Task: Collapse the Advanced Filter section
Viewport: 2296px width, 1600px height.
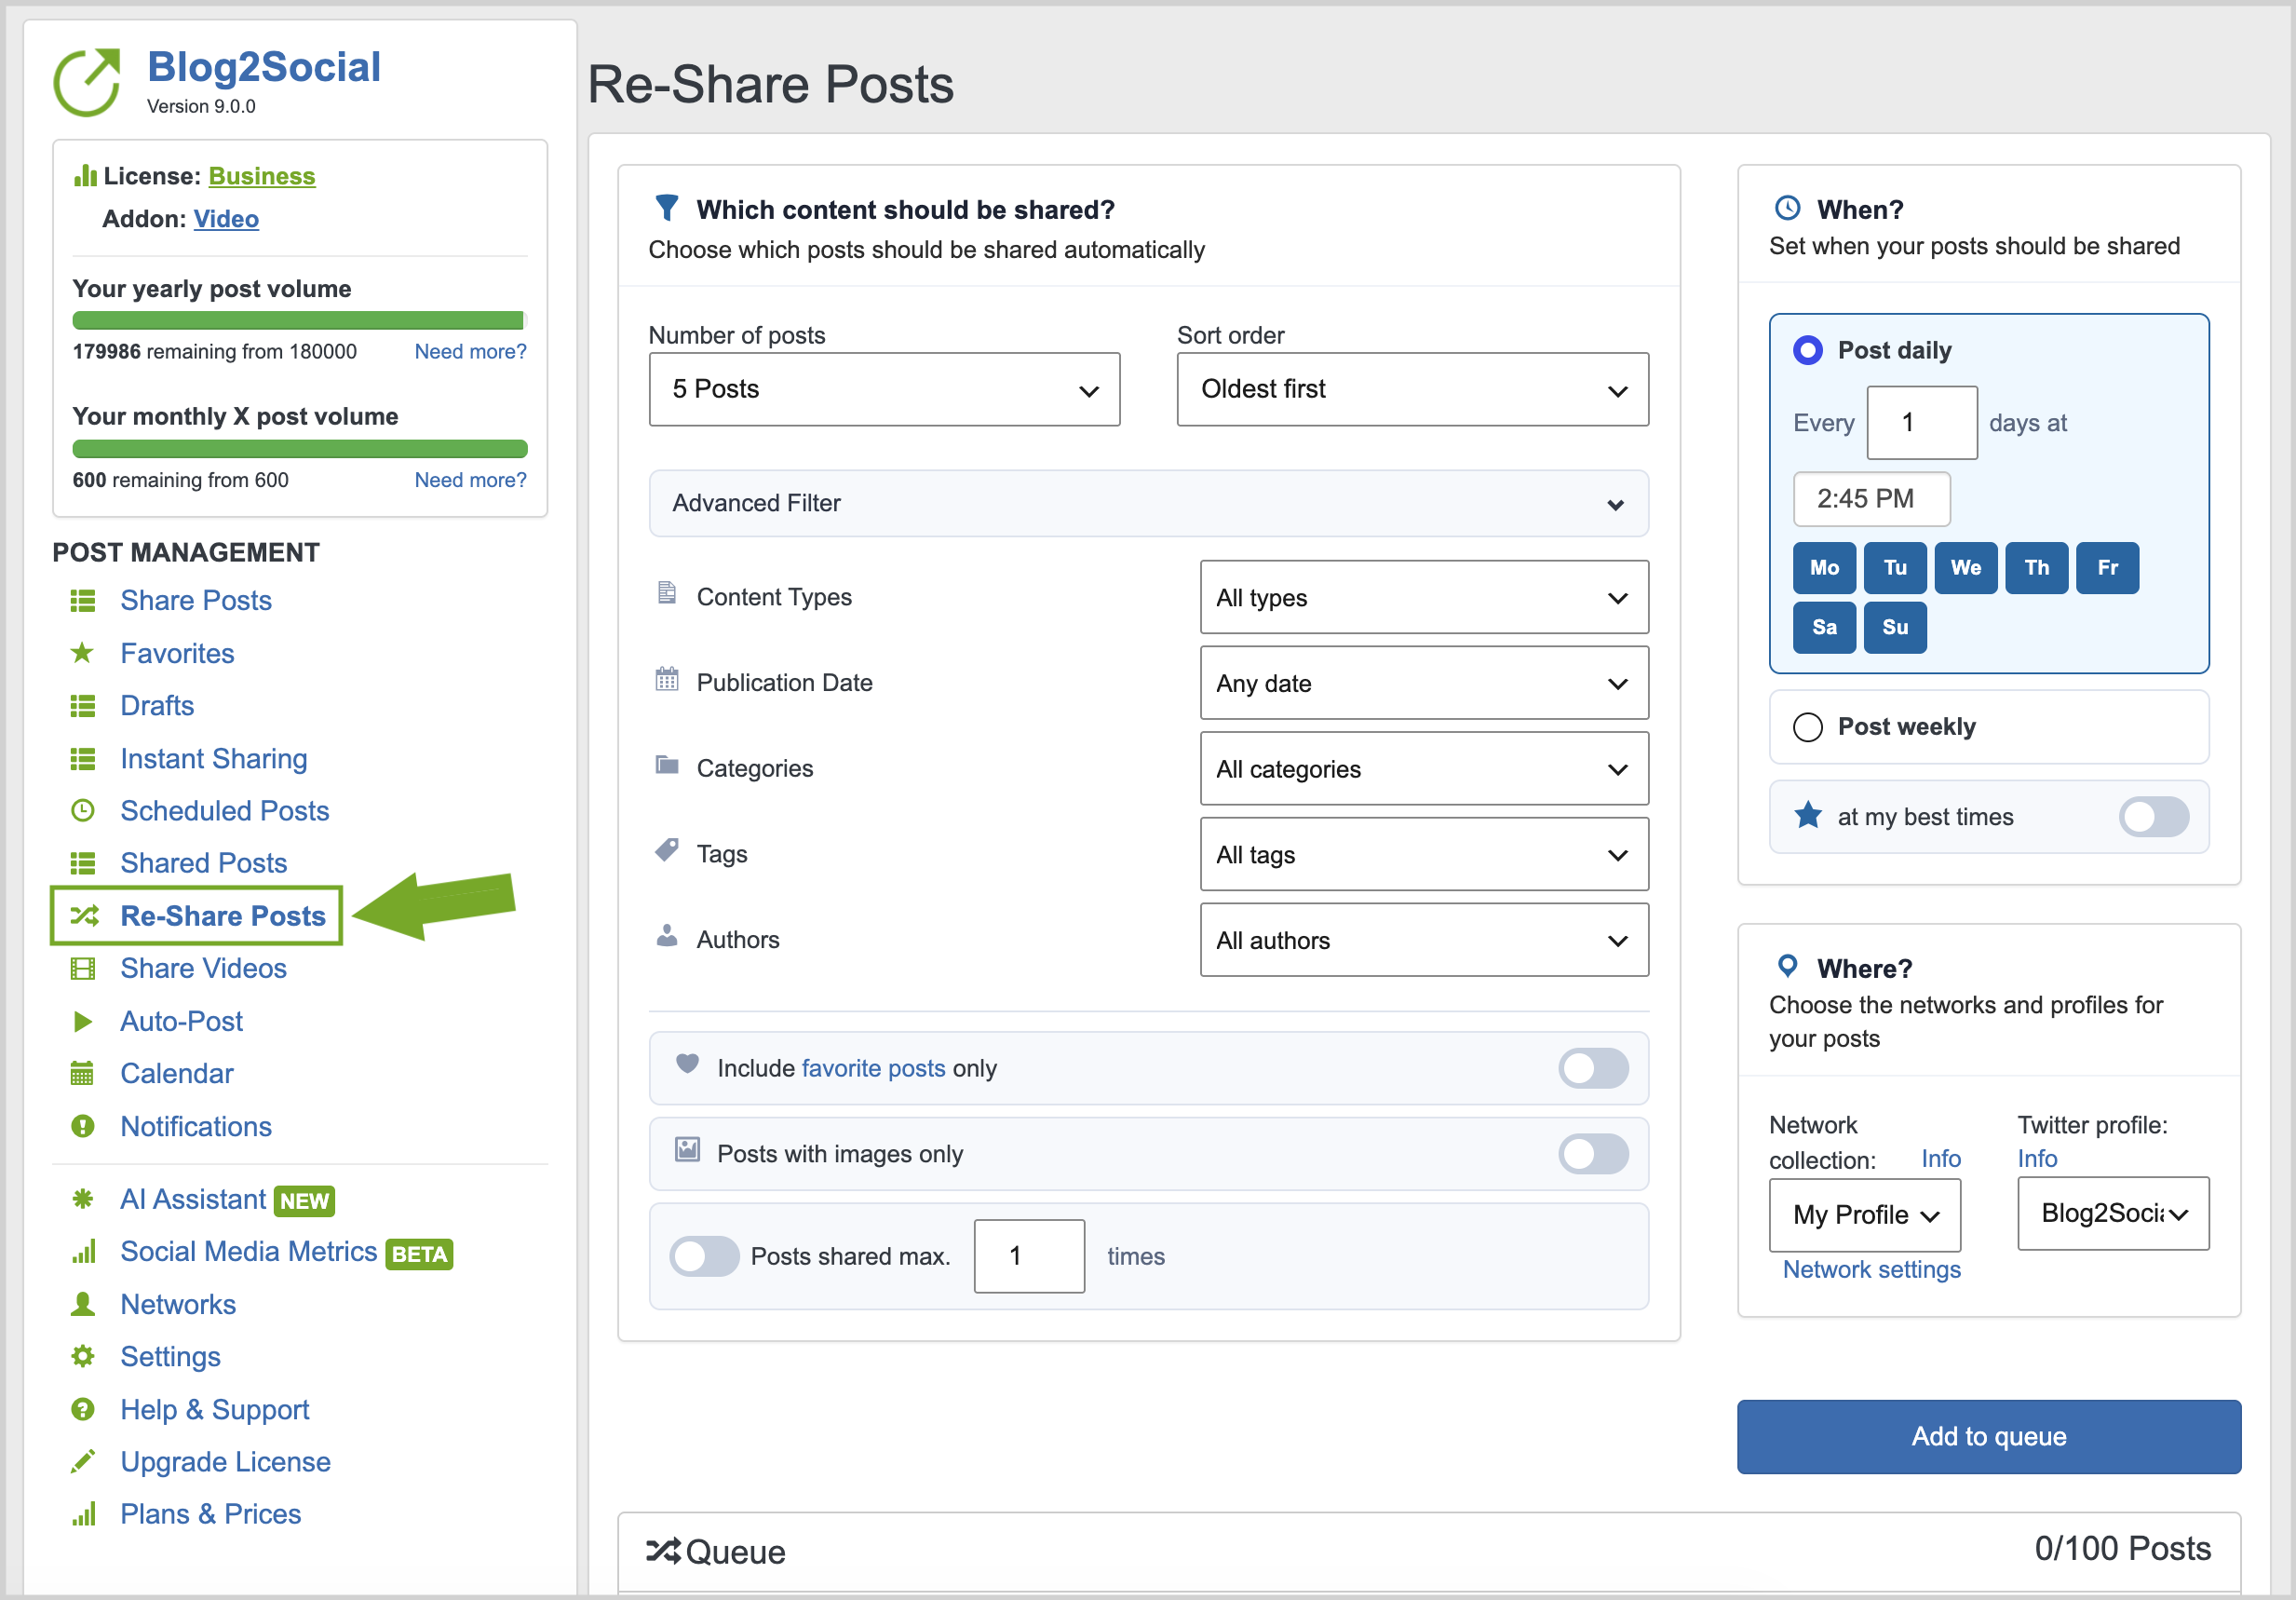Action: (1148, 503)
